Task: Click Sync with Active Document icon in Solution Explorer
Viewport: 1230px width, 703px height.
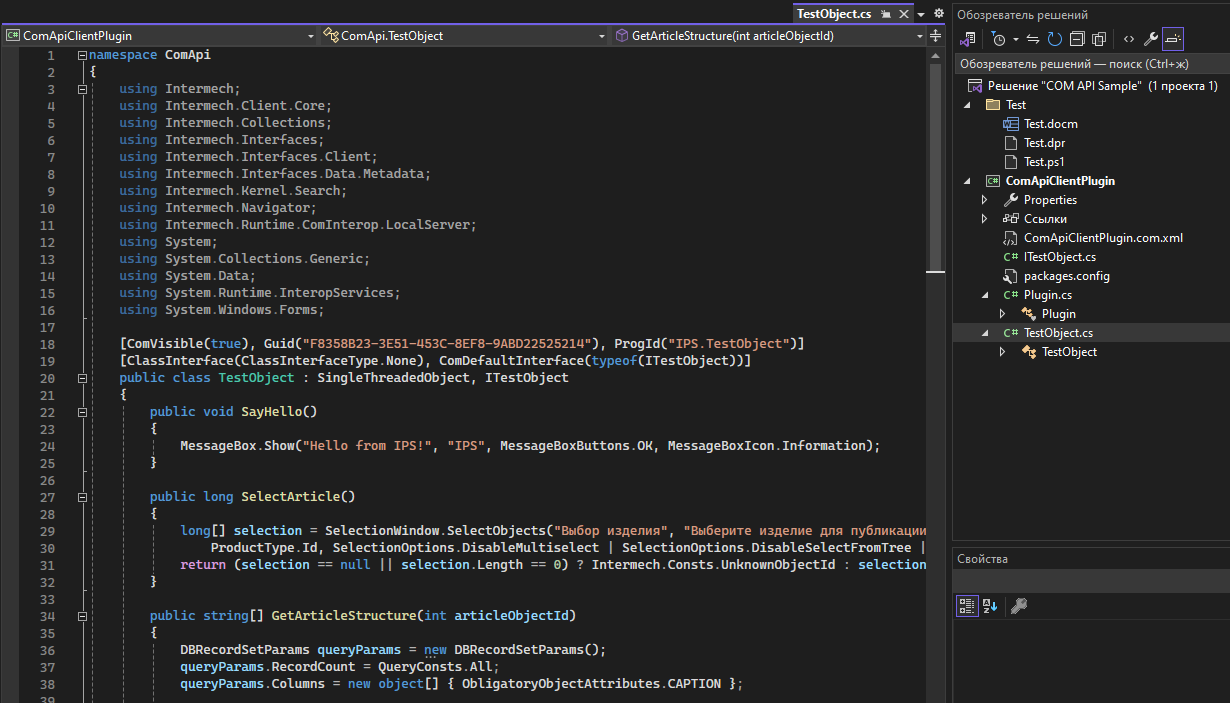Action: (x=1033, y=39)
